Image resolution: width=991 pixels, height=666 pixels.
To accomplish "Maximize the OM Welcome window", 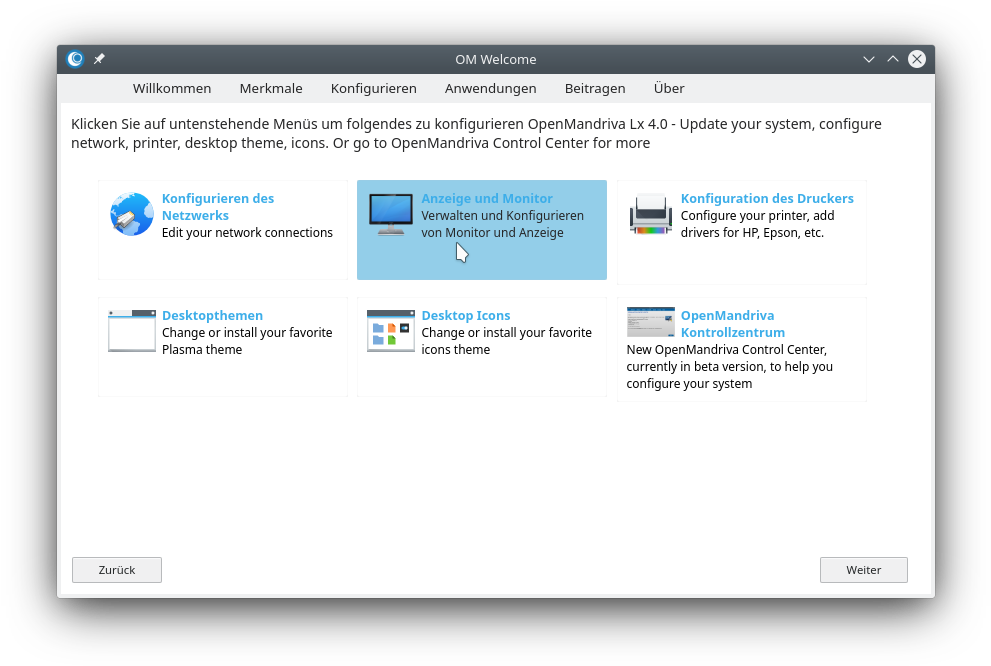I will click(892, 59).
